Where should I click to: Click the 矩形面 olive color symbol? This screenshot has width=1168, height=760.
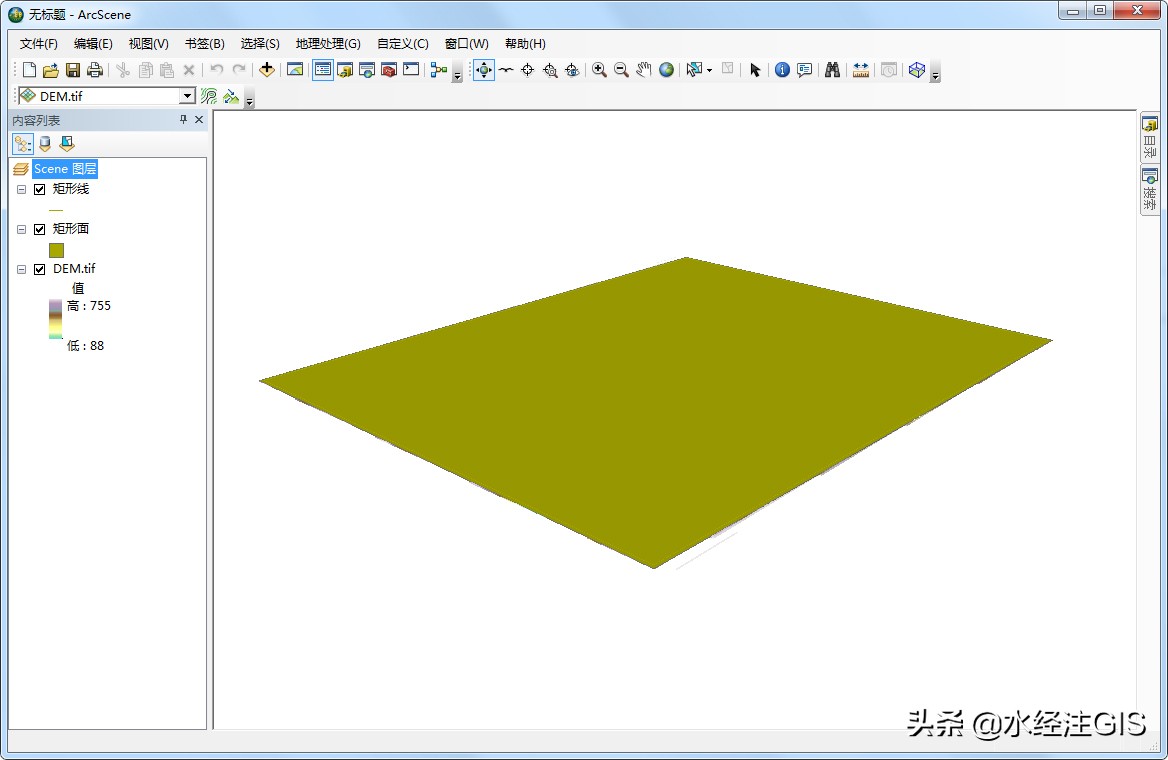[x=56, y=250]
